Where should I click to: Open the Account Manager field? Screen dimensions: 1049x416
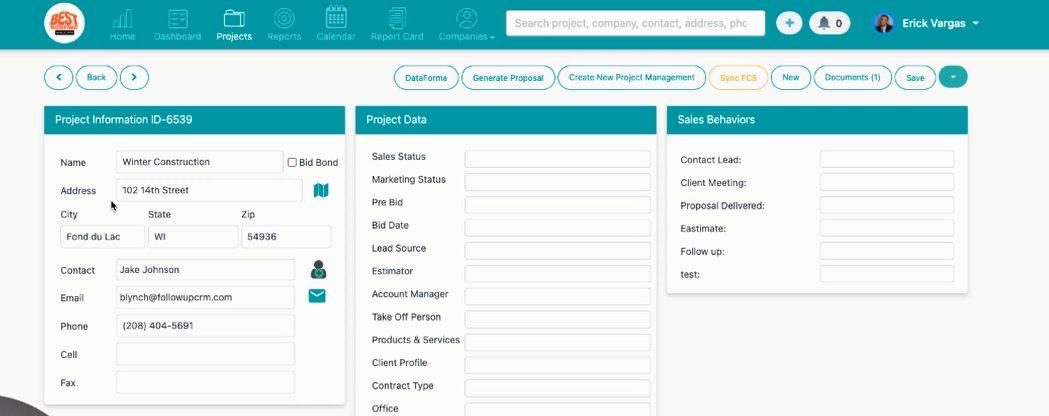(558, 296)
